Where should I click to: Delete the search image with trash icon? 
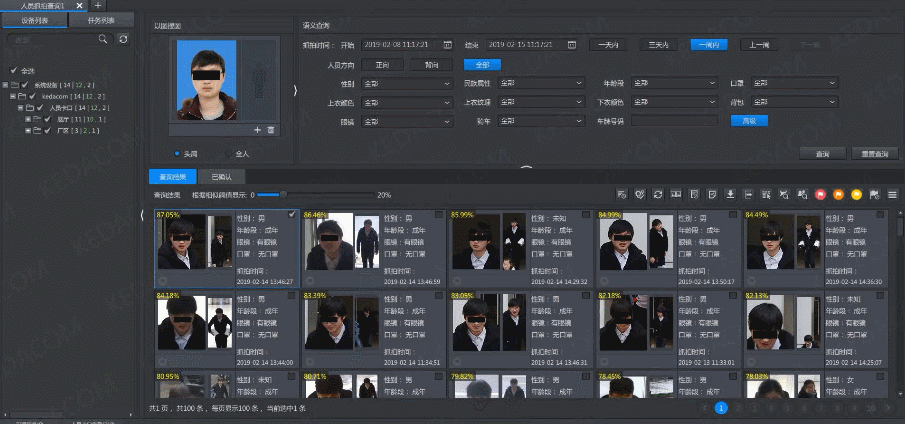(x=271, y=130)
